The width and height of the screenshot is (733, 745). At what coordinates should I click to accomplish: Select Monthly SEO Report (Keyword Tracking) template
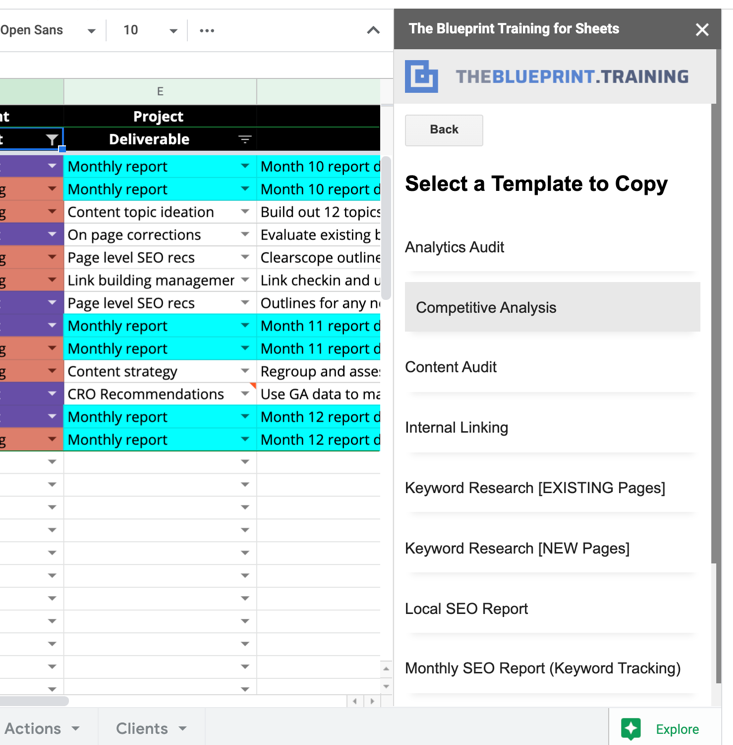point(552,669)
